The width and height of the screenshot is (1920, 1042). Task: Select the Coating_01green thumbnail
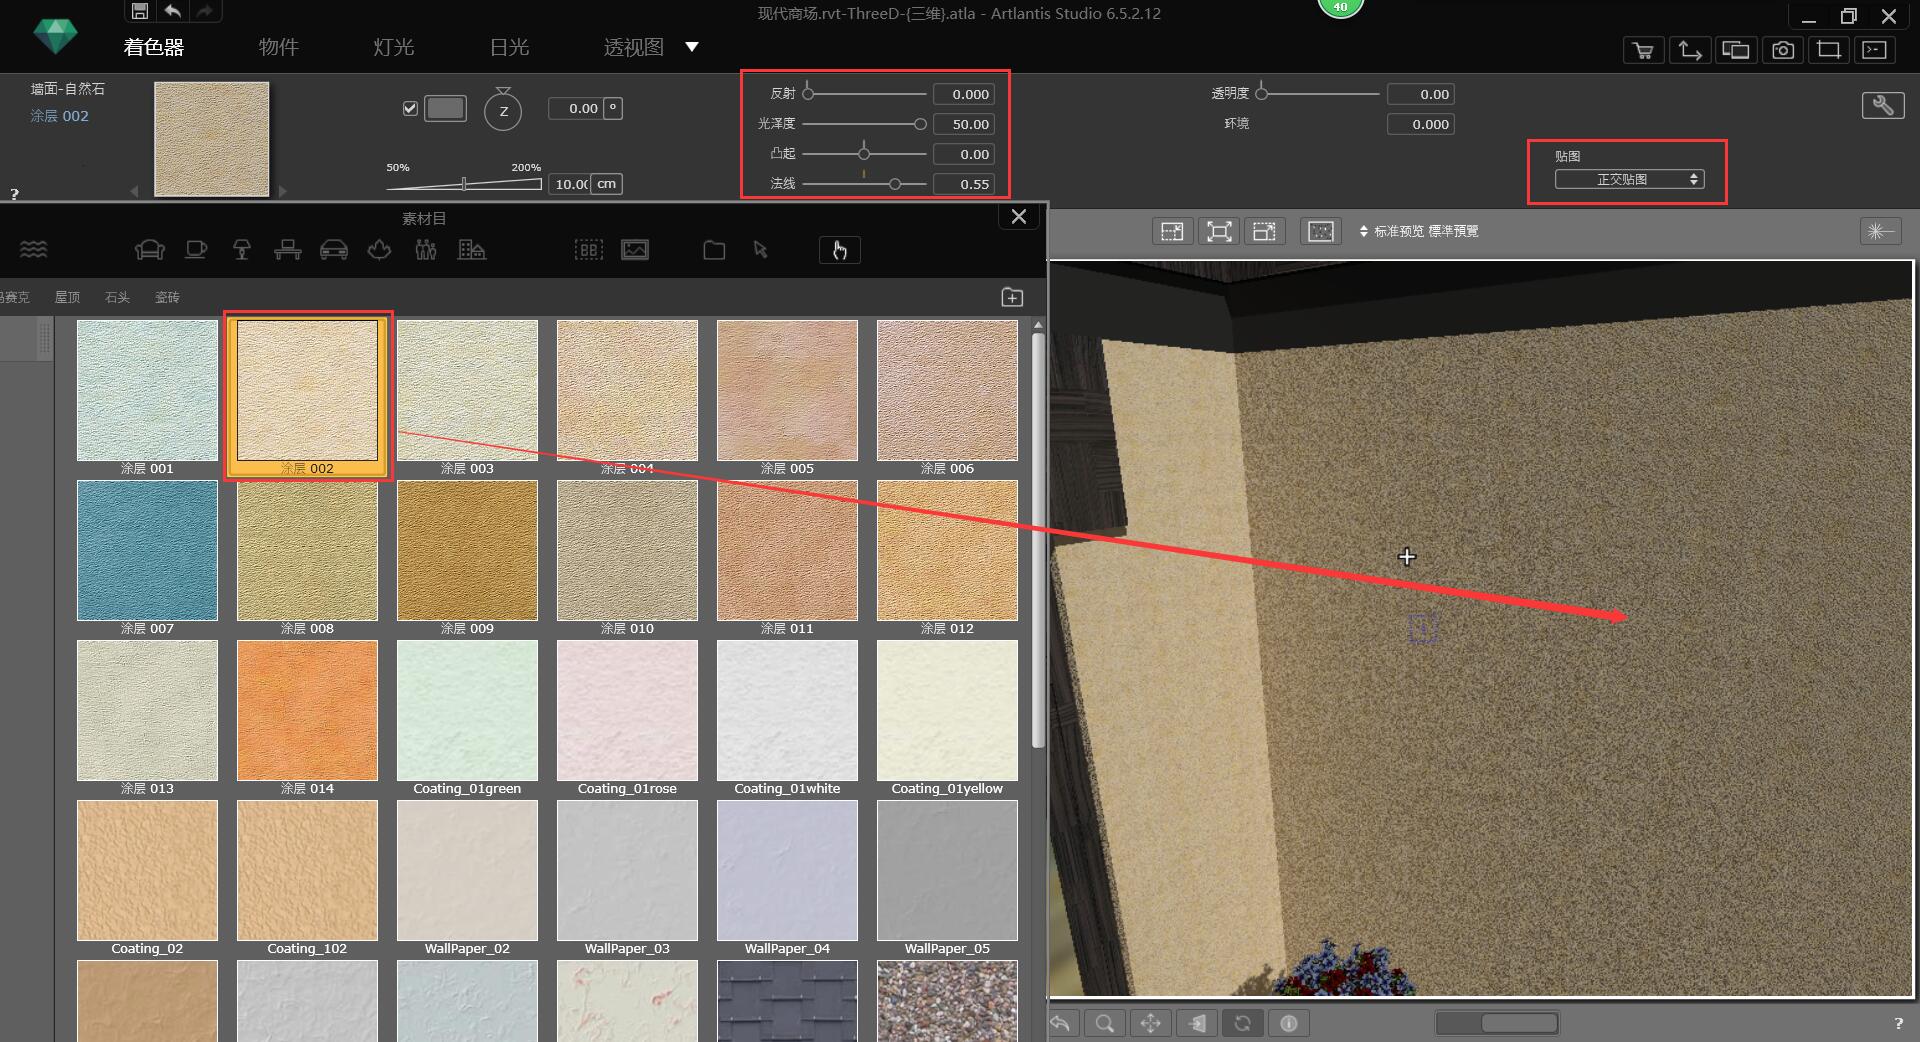click(x=467, y=710)
